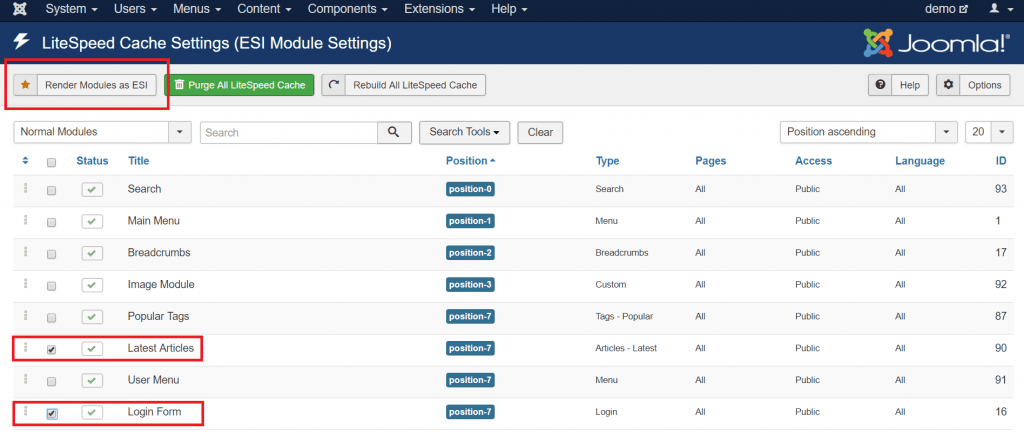Tick the select-all checkbox in table header

pos(52,162)
